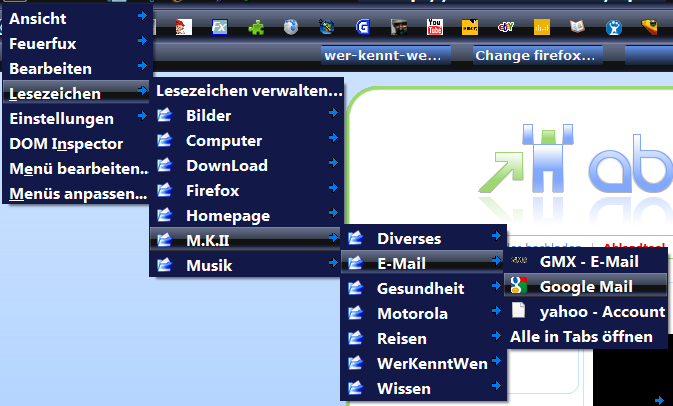
Task: Click the red-haired cartoon face bookmark icon
Action: coord(184,27)
